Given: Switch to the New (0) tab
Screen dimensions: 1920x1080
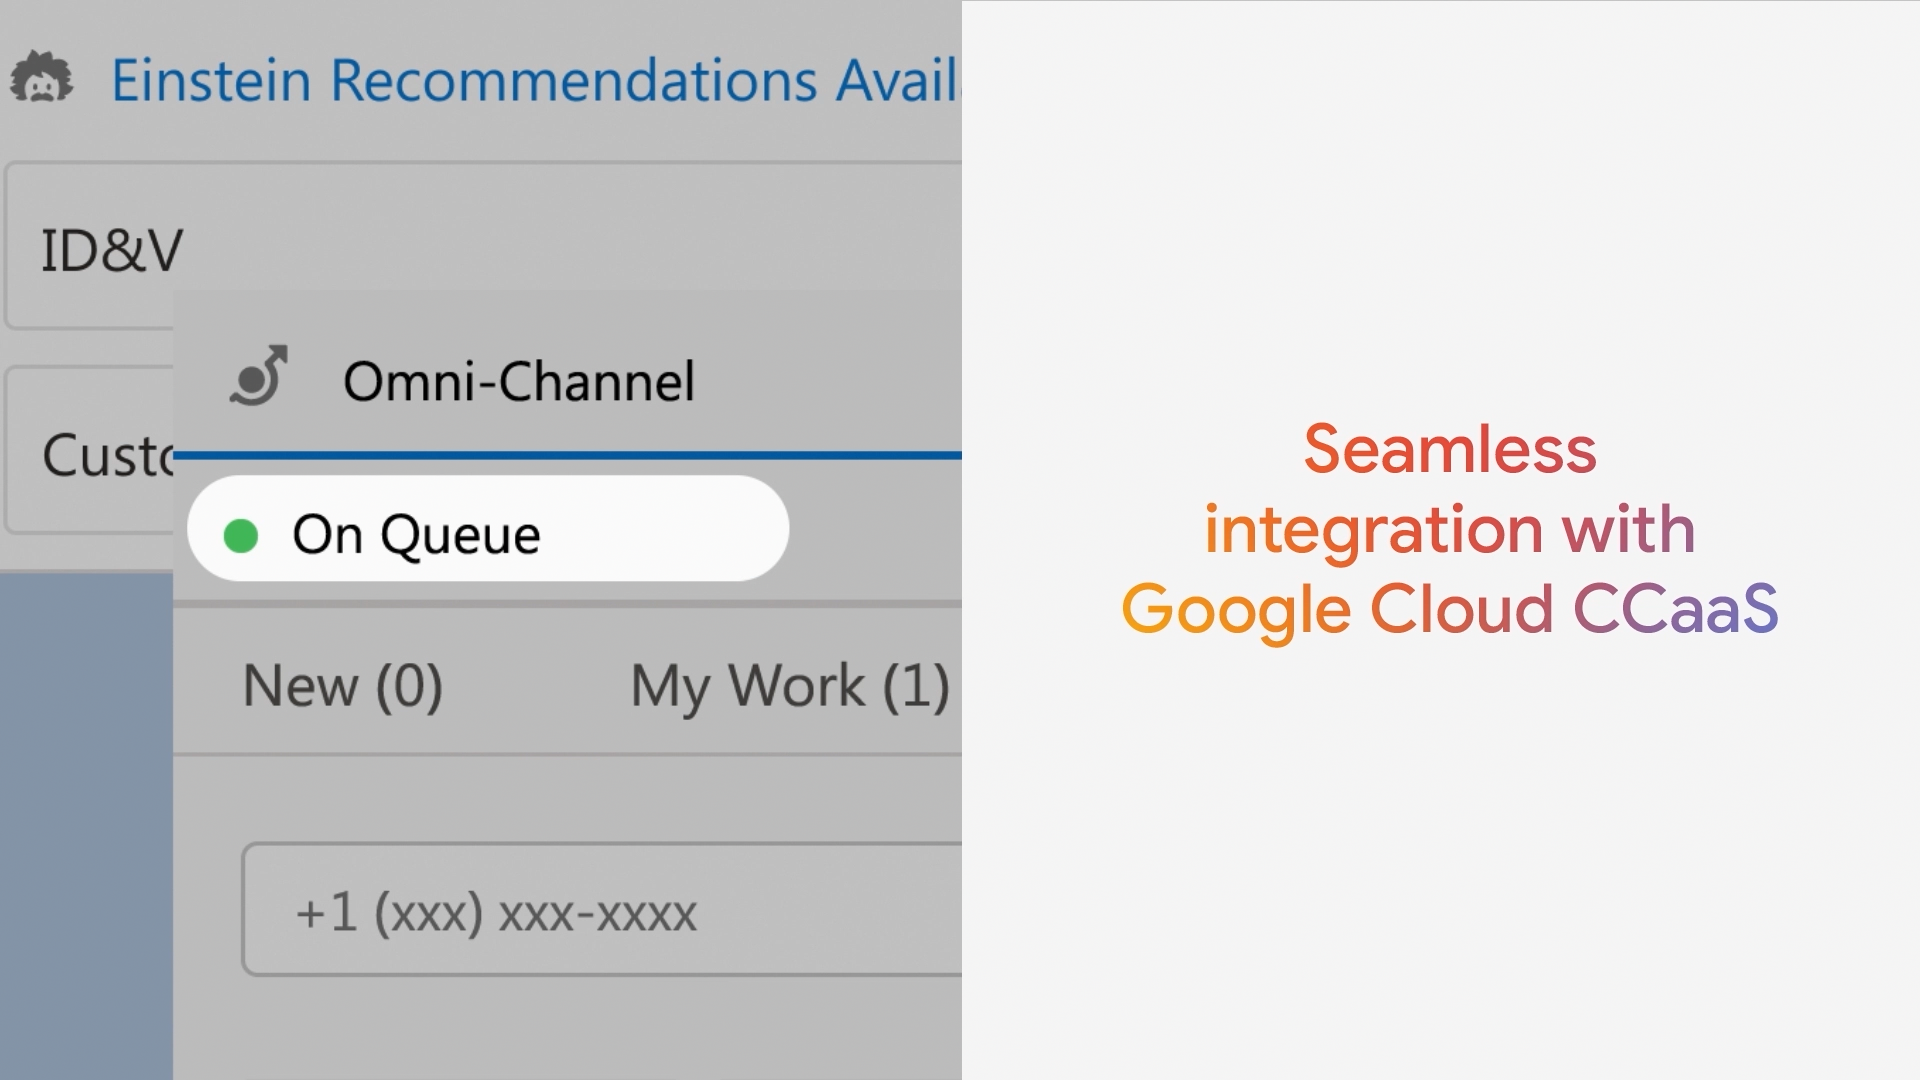Looking at the screenshot, I should coord(342,686).
